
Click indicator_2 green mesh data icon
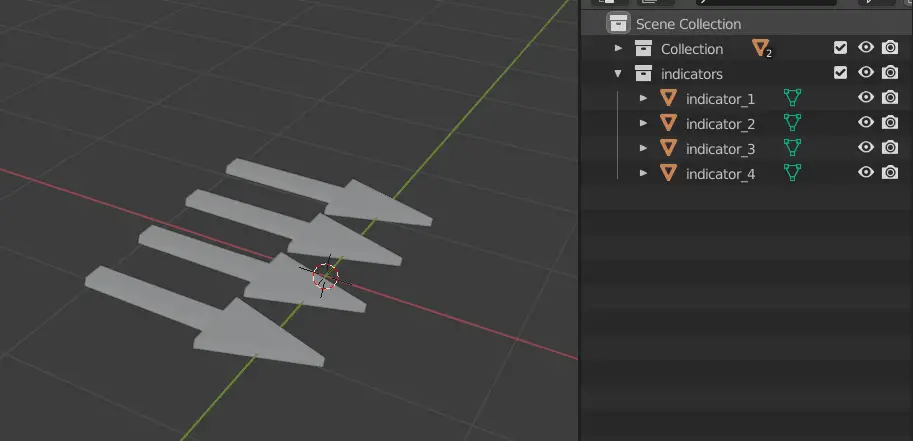pos(792,123)
